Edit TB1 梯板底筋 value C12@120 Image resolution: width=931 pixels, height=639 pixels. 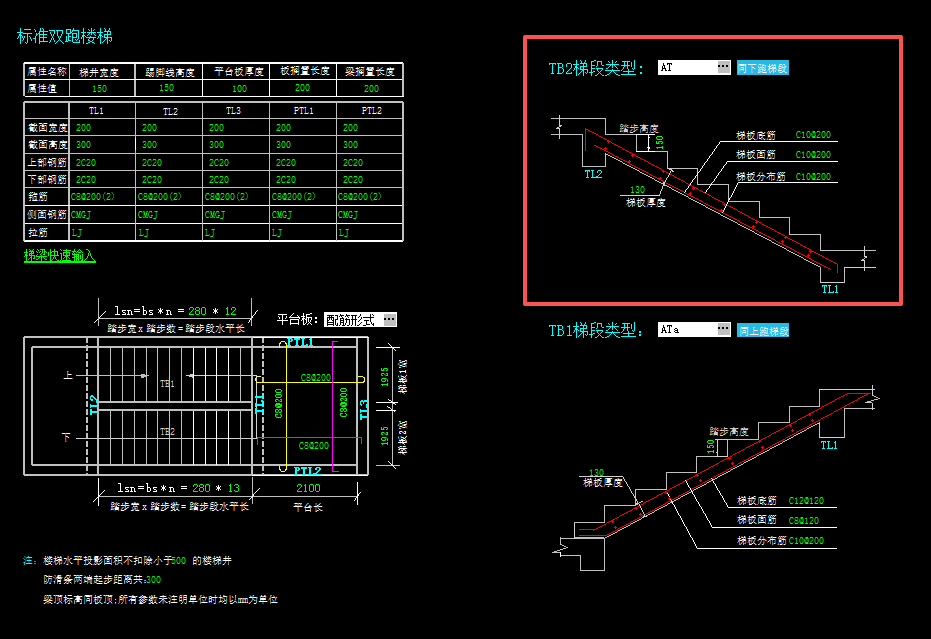[806, 501]
